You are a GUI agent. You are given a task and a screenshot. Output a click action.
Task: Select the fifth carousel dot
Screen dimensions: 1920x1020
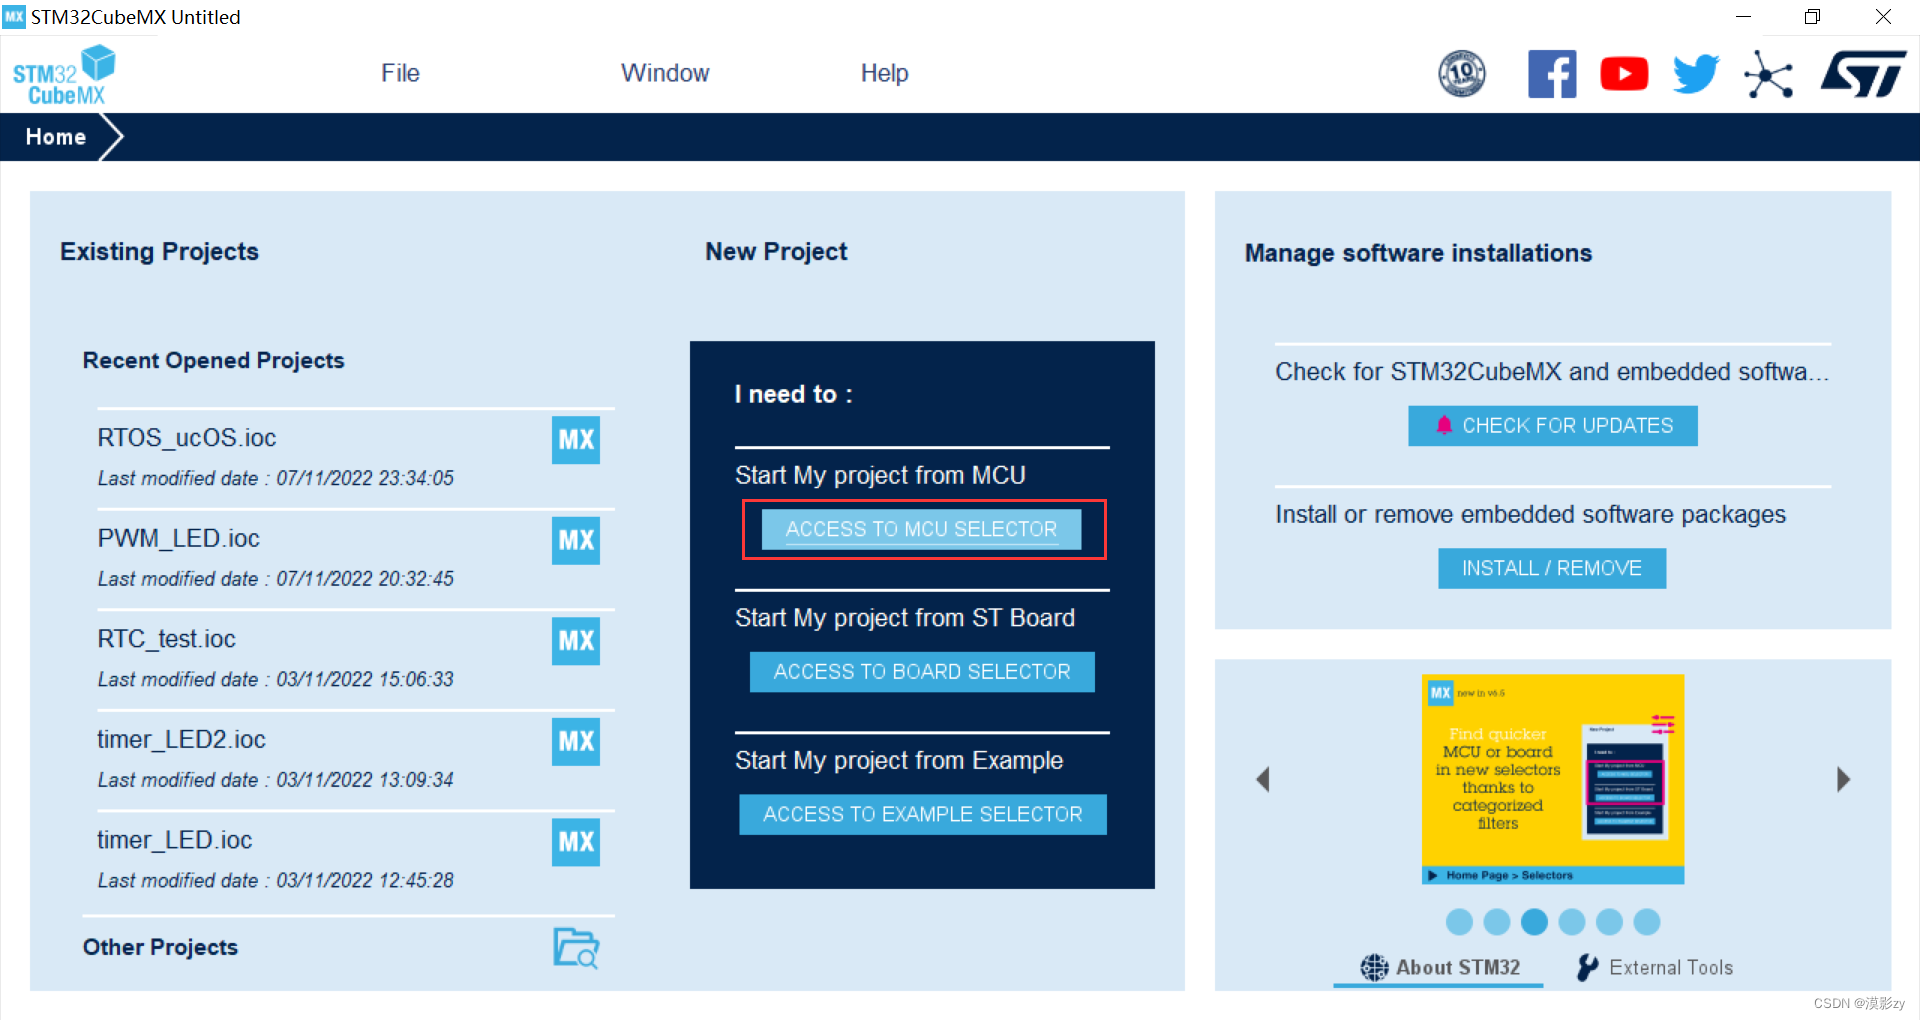tap(1609, 922)
